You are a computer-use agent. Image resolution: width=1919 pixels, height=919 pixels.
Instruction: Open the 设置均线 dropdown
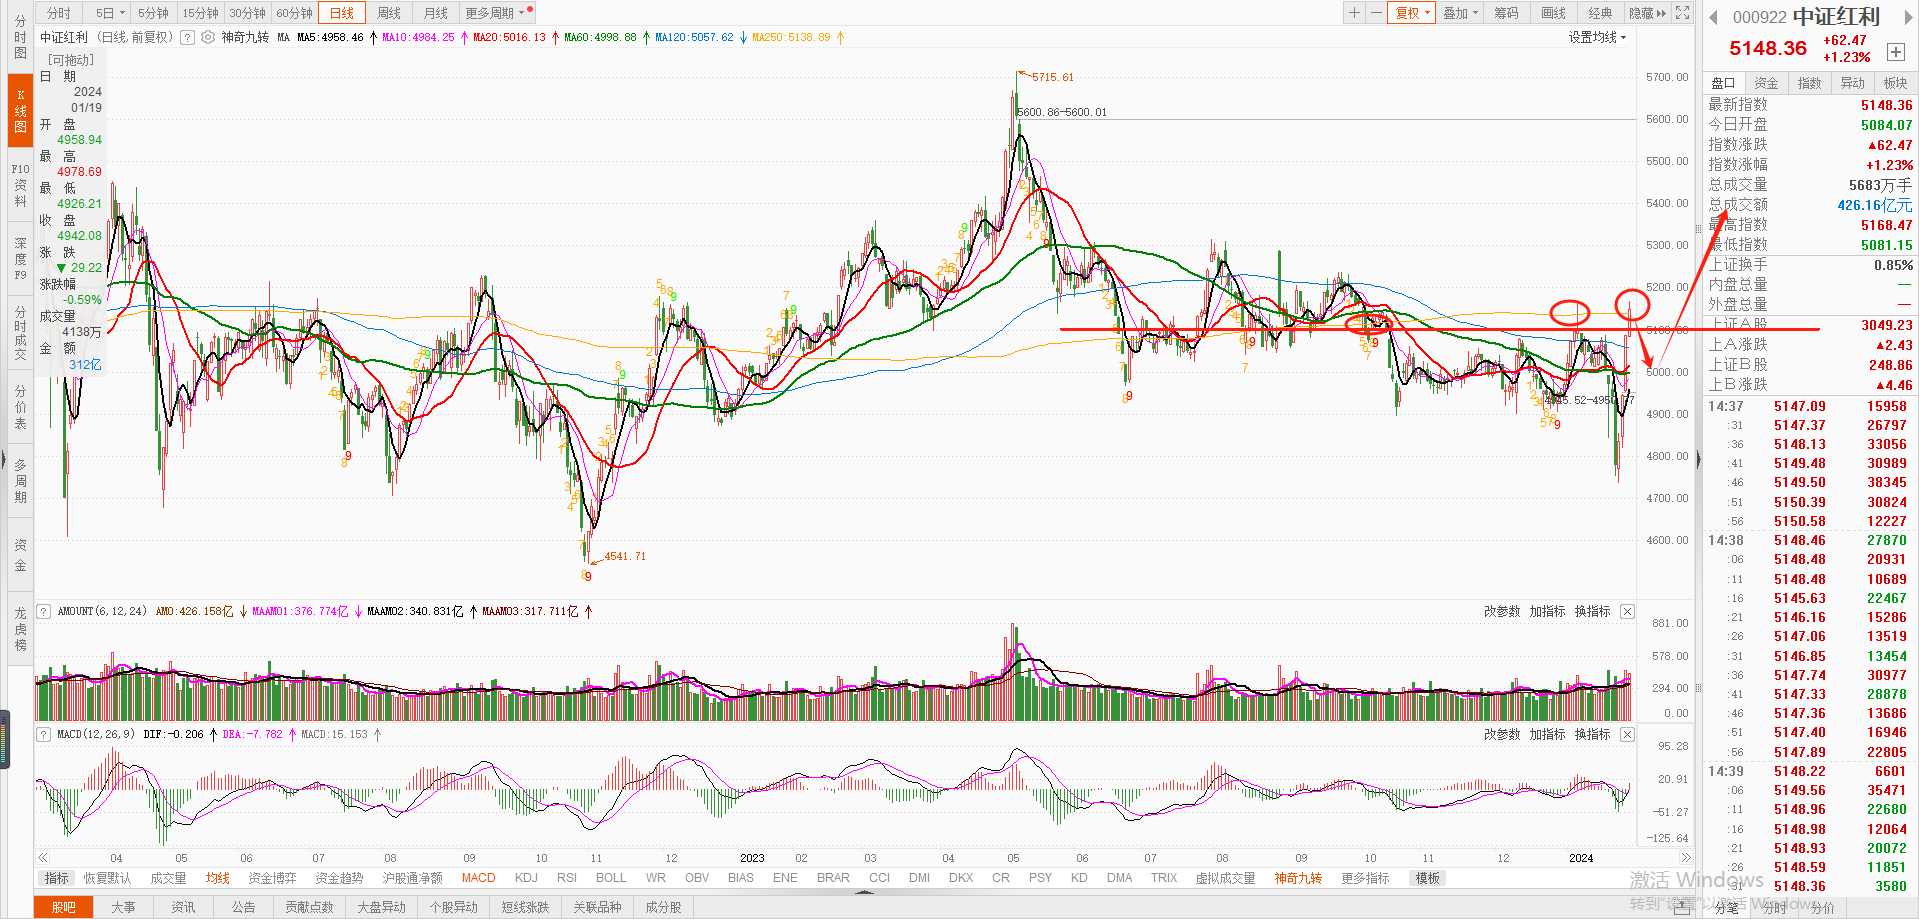pyautogui.click(x=1597, y=37)
